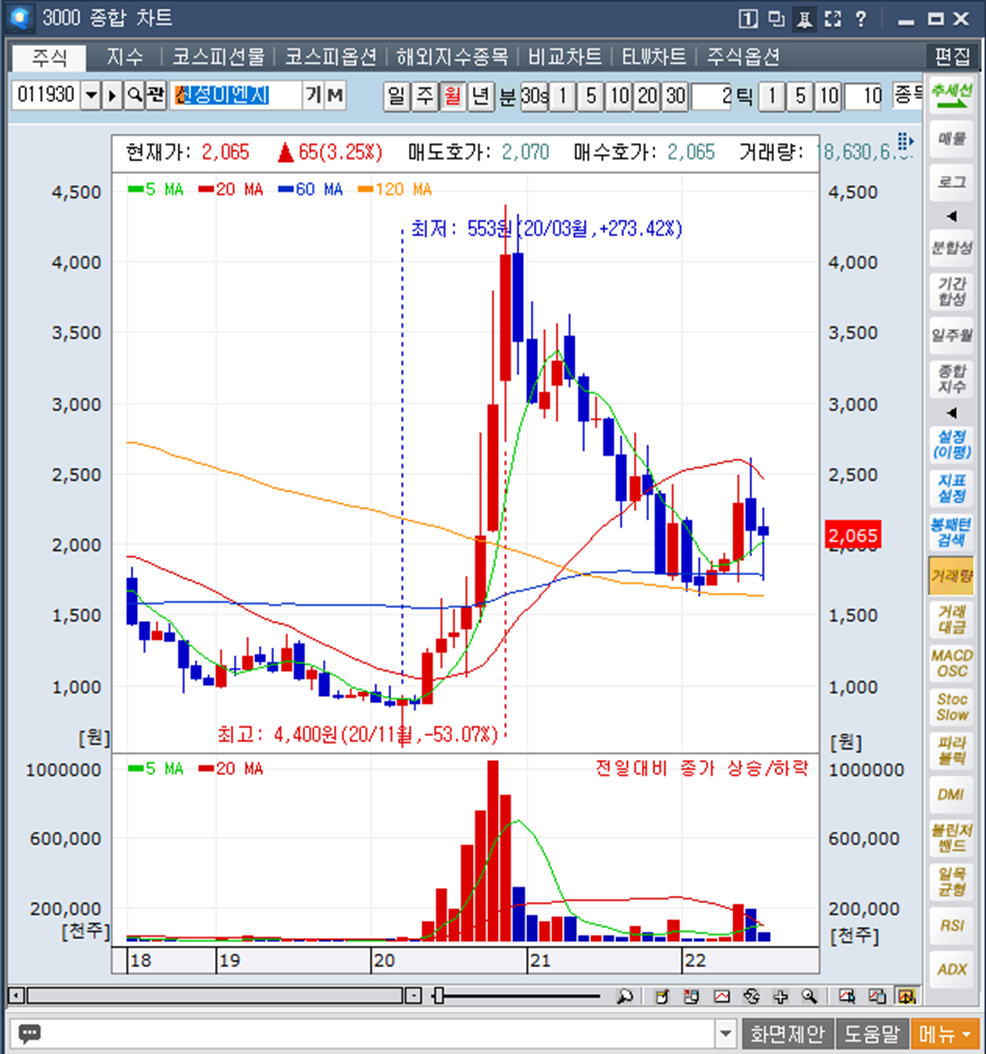Click the tick count field showing 10

click(x=863, y=96)
